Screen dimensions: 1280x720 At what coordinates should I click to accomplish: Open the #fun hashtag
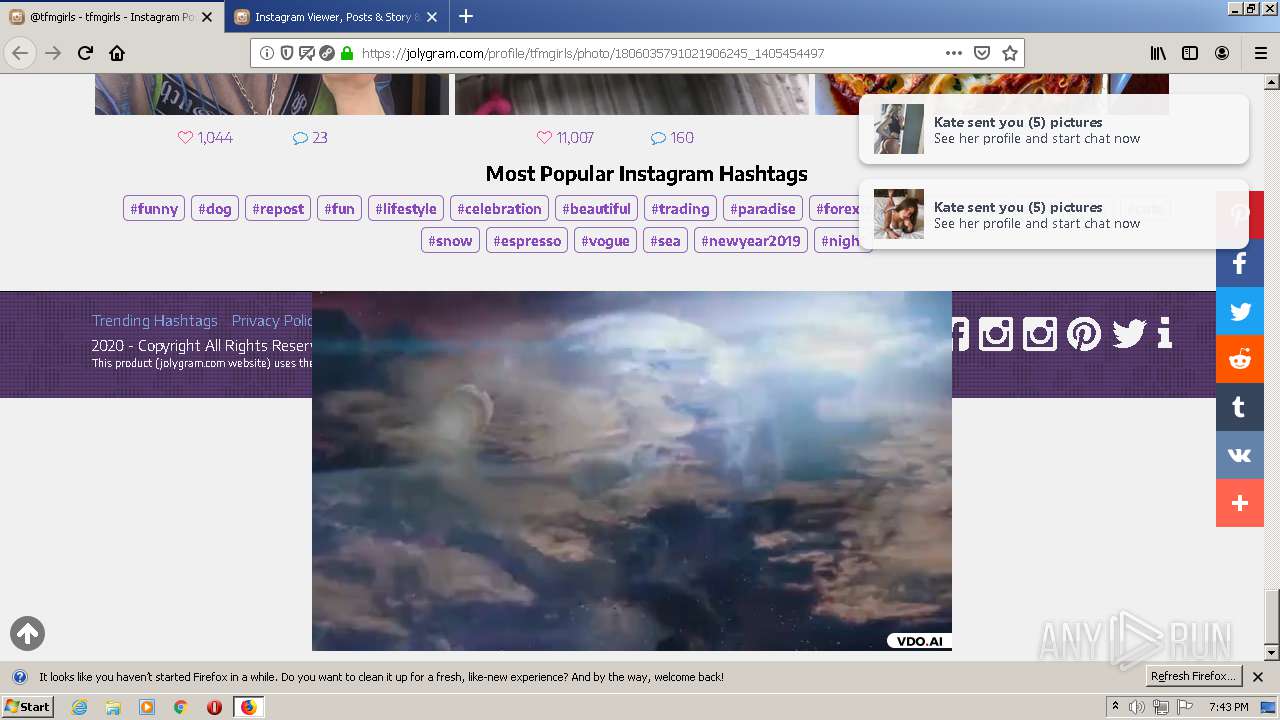coord(340,209)
